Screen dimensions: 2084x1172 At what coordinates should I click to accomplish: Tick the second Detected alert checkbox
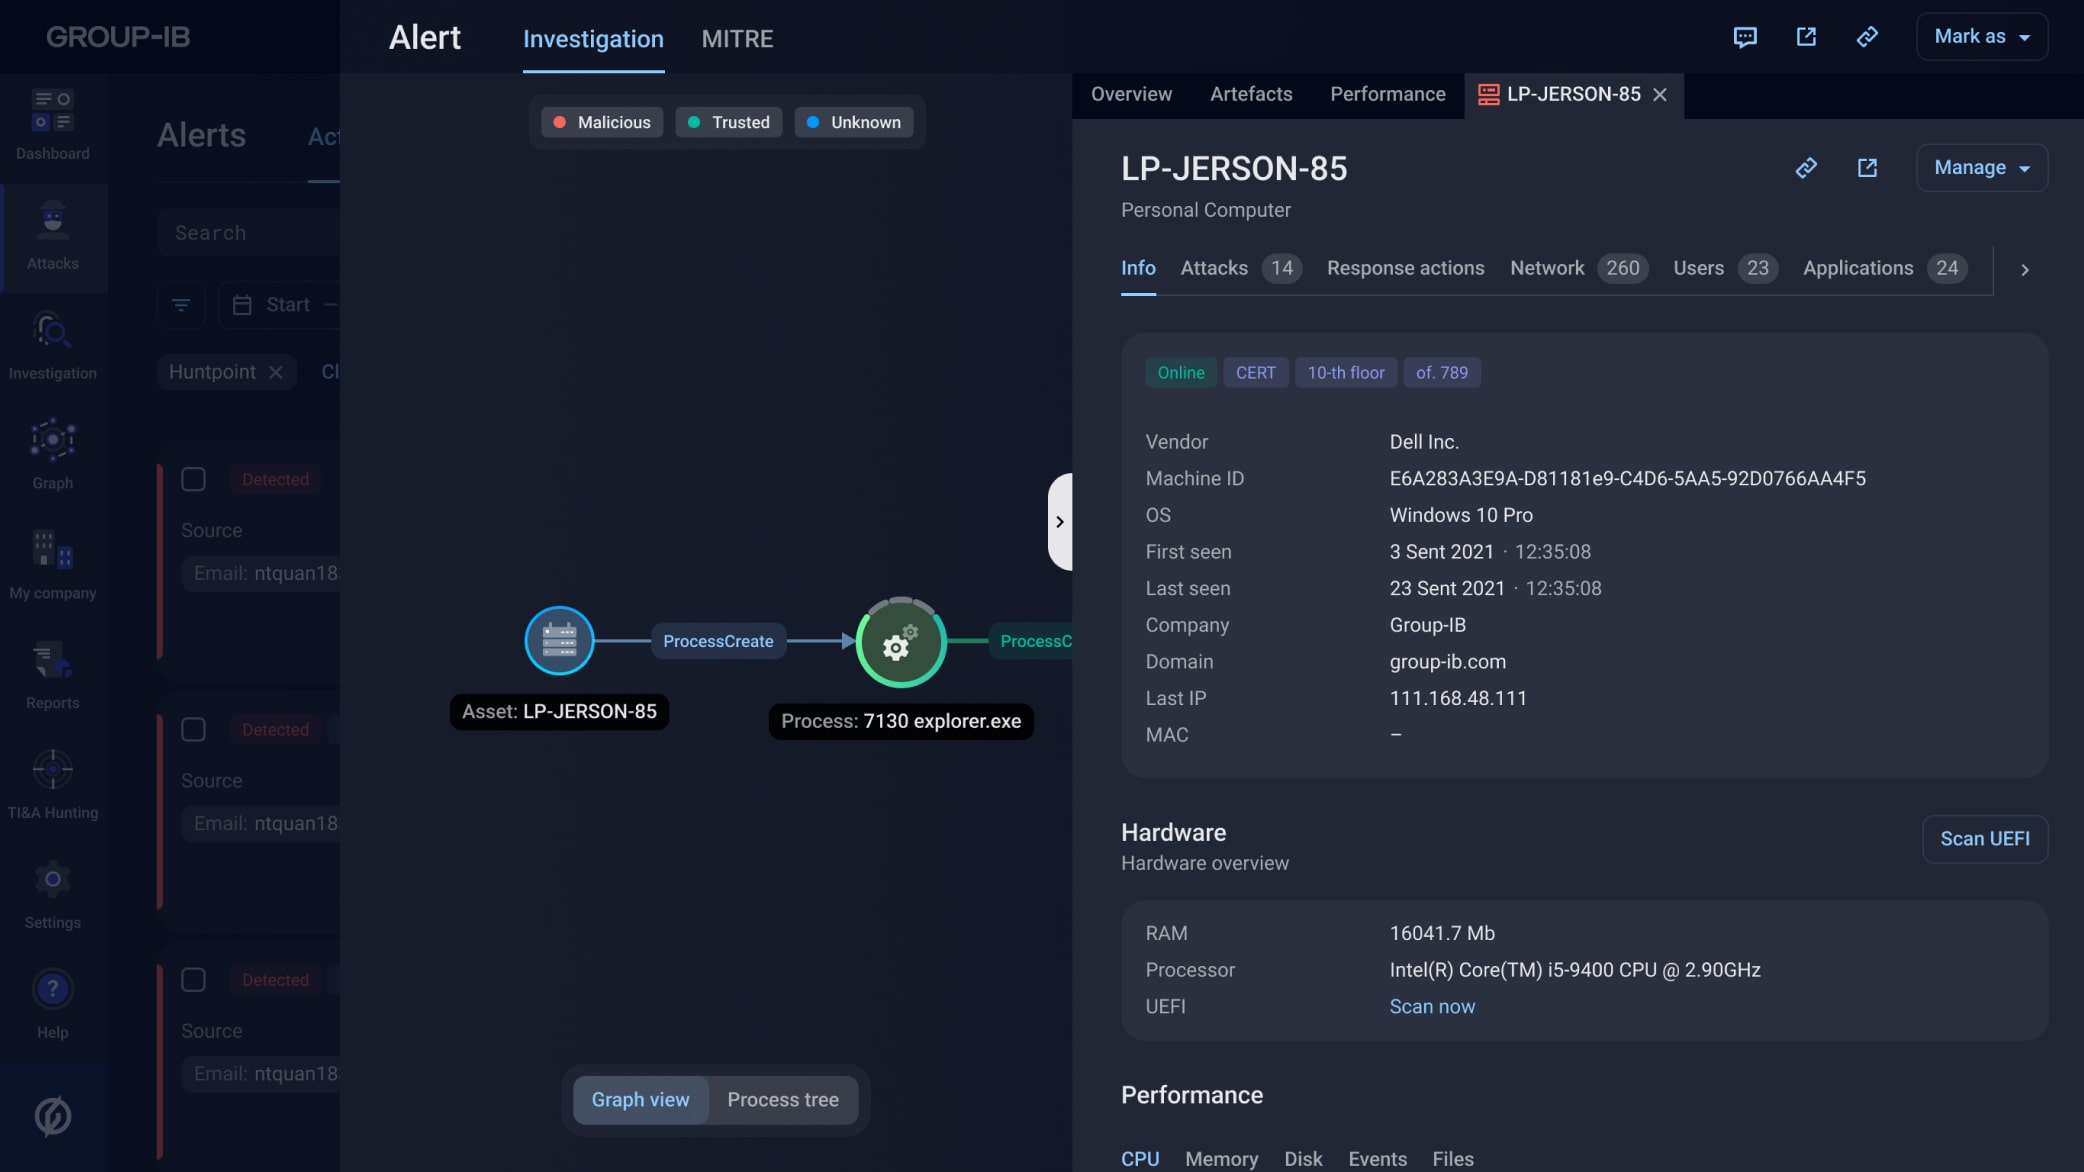(x=193, y=730)
